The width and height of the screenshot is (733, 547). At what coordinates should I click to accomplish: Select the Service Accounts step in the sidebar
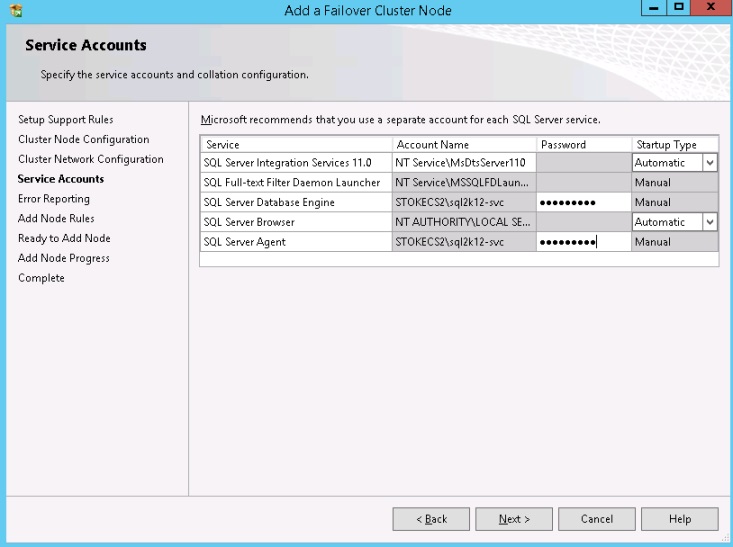click(61, 179)
